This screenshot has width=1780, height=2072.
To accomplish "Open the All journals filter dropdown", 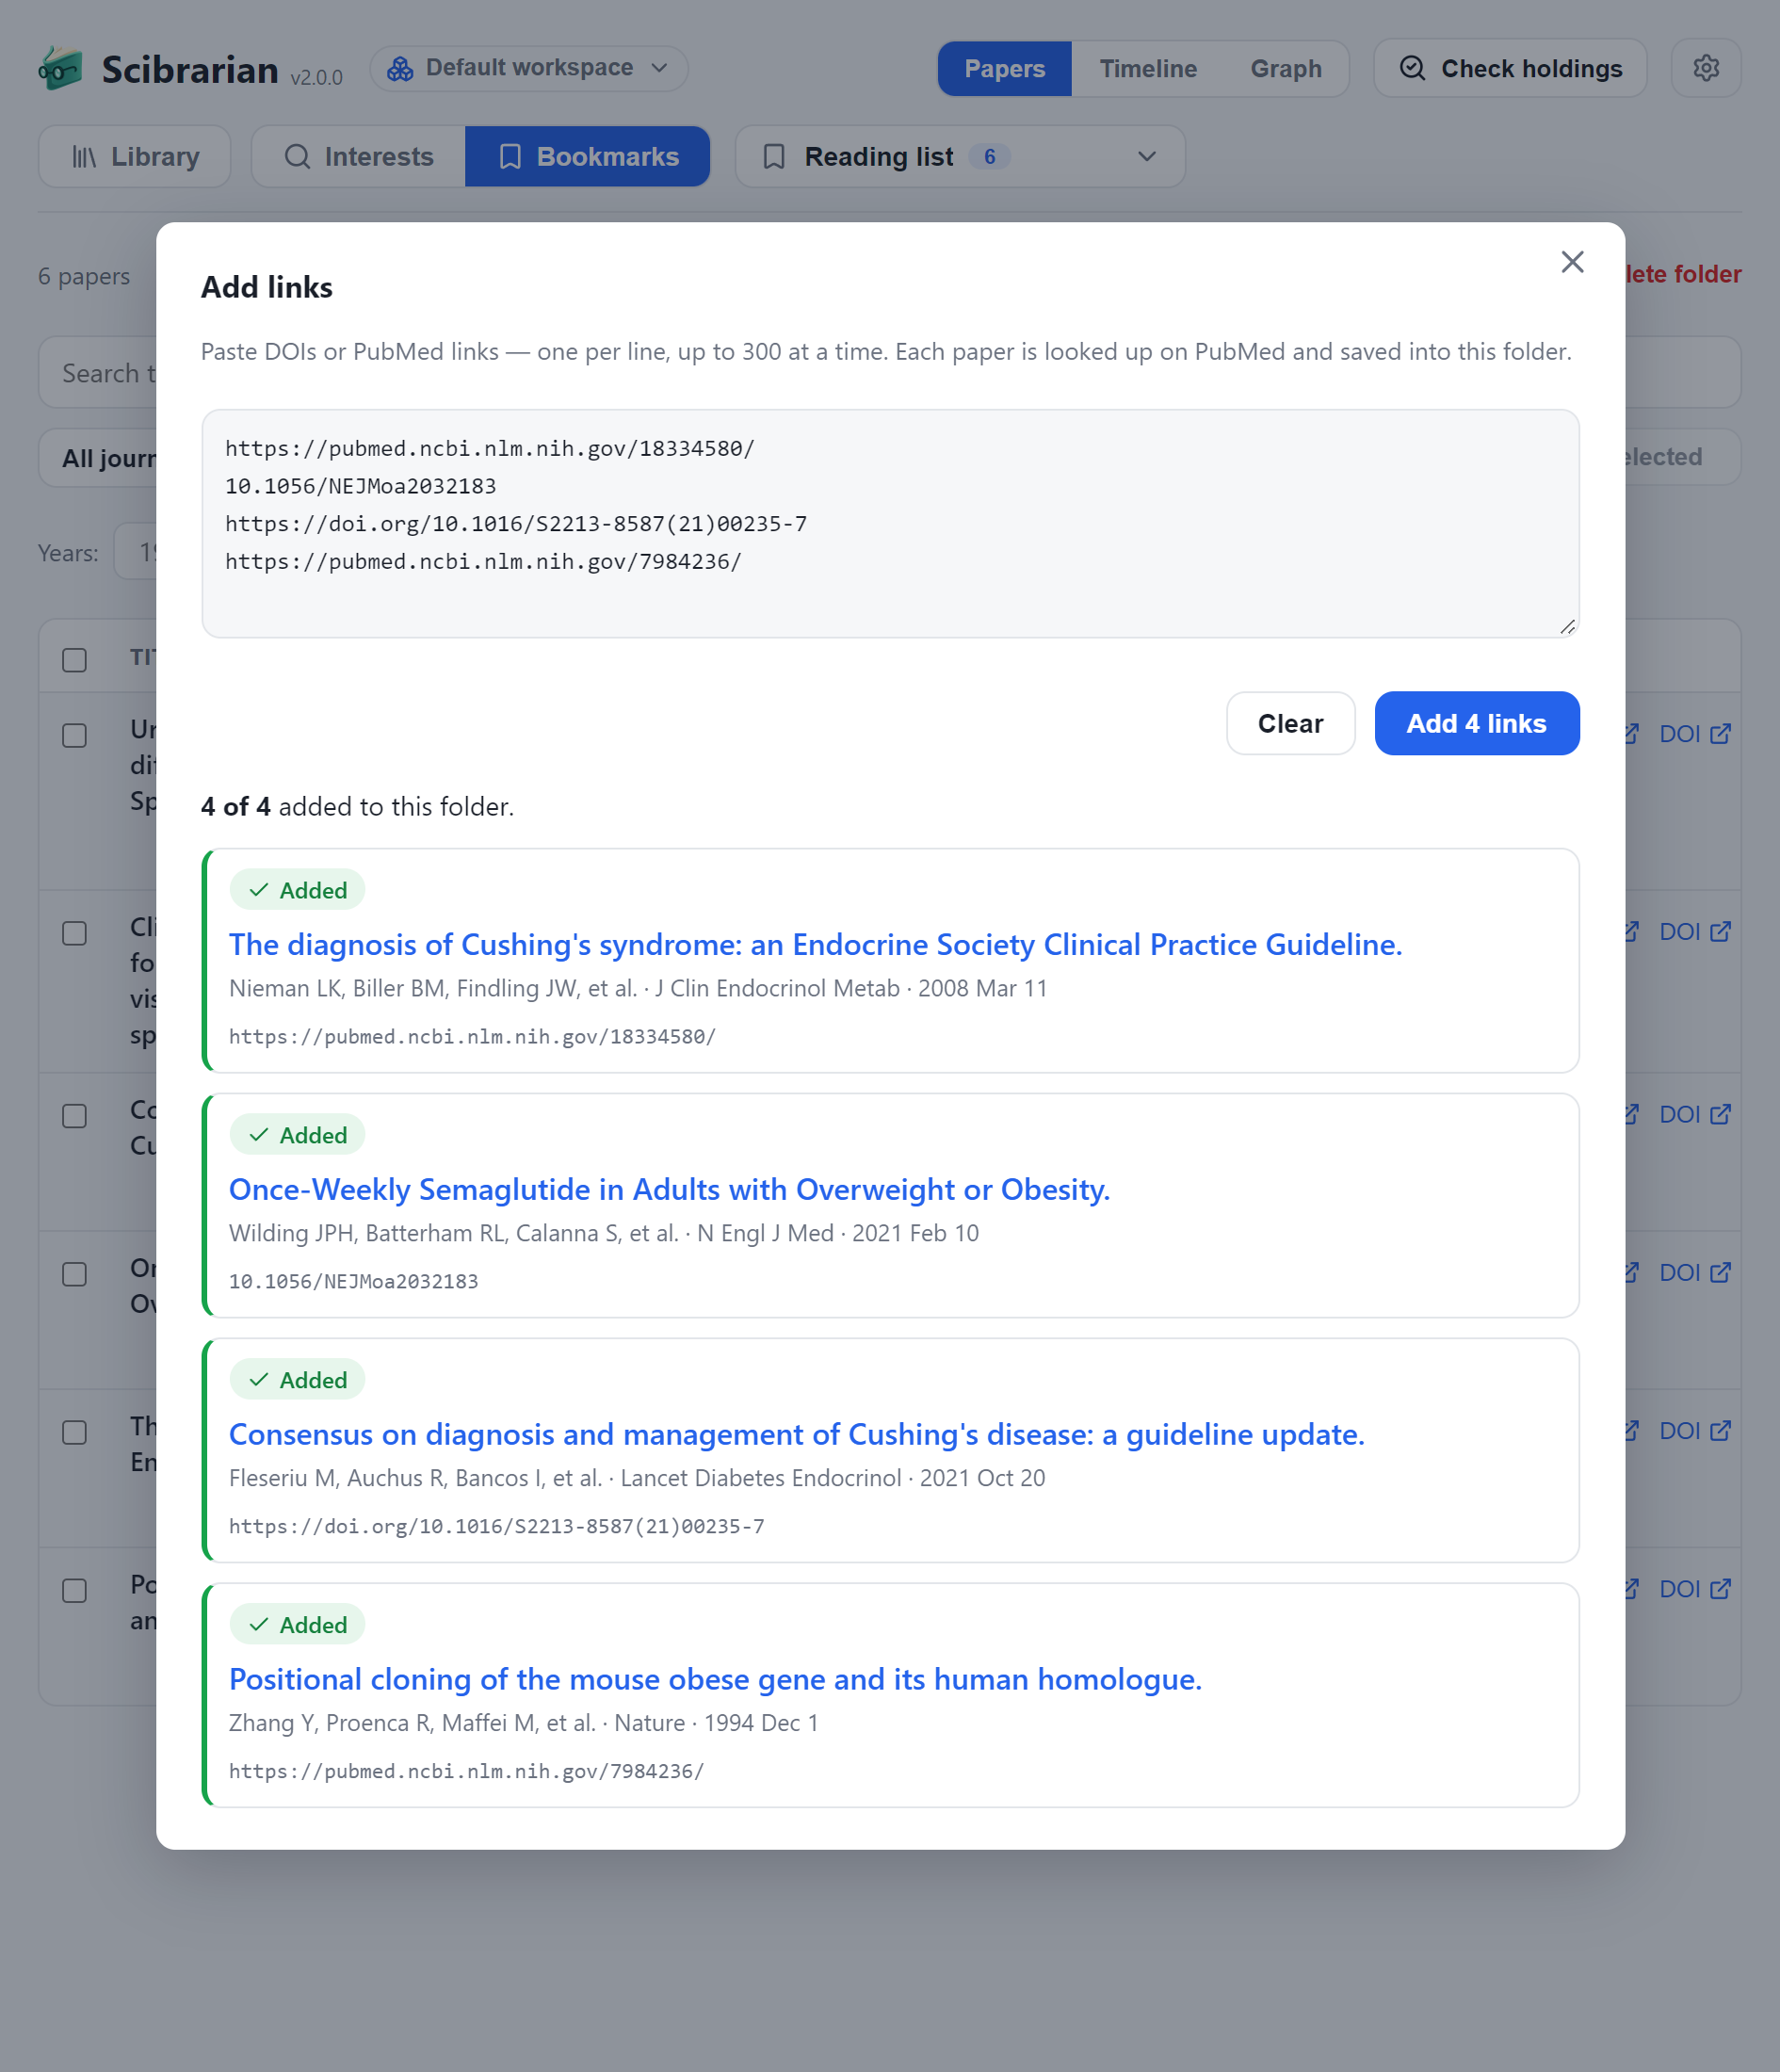I will click(98, 458).
